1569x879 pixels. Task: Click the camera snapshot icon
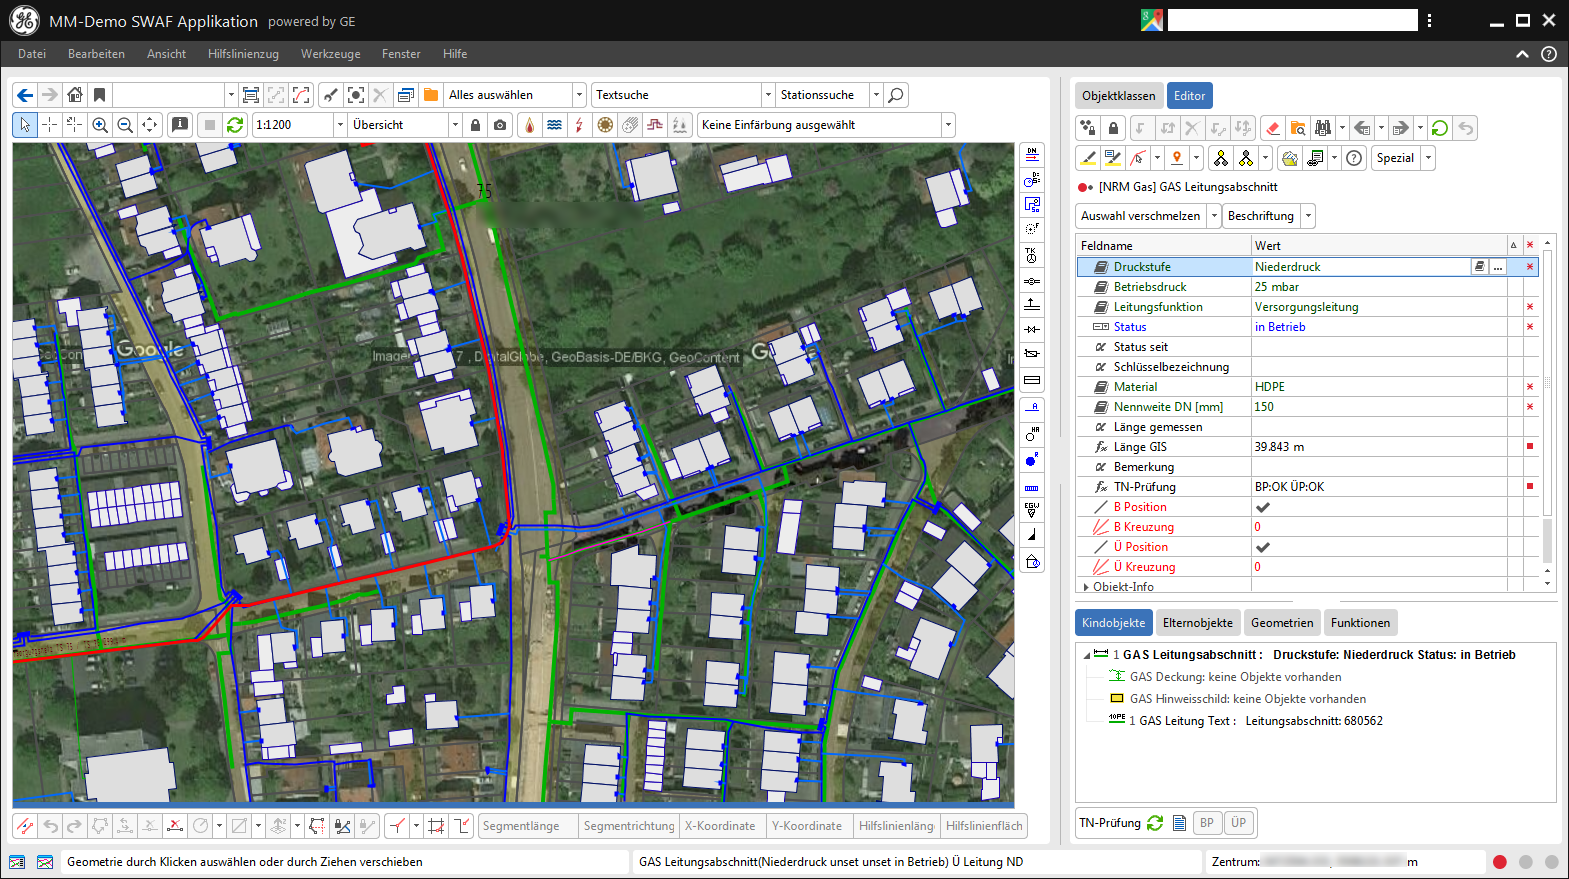tap(500, 125)
